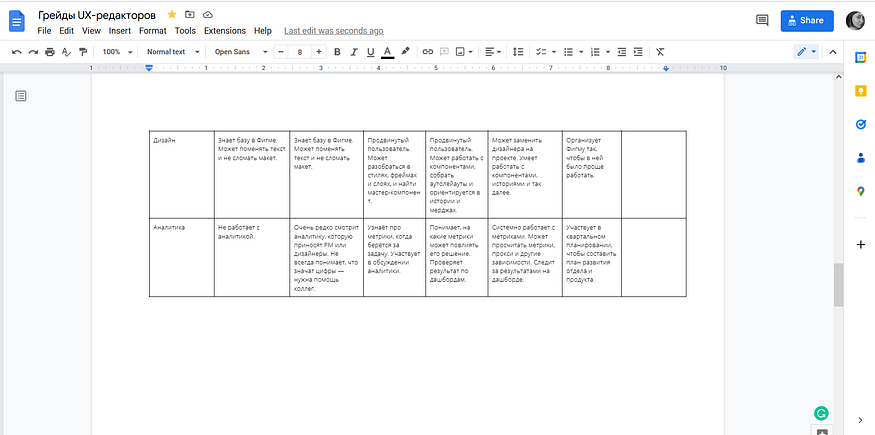Open the Help menu
This screenshot has height=435, width=875.
[x=263, y=31]
